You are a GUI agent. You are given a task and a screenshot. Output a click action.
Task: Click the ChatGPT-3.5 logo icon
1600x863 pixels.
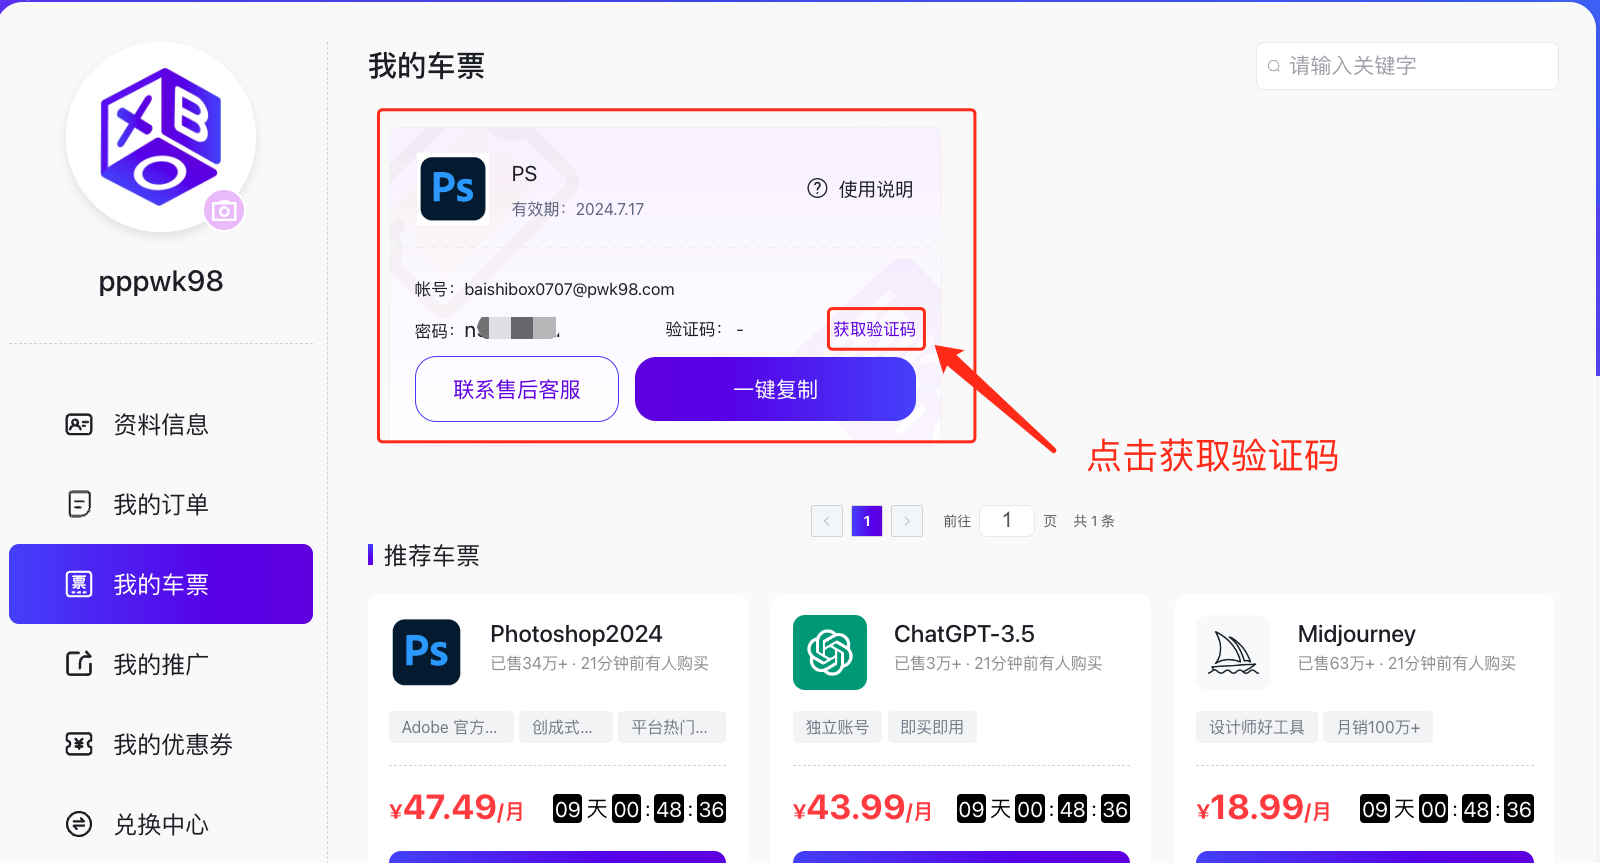click(830, 652)
